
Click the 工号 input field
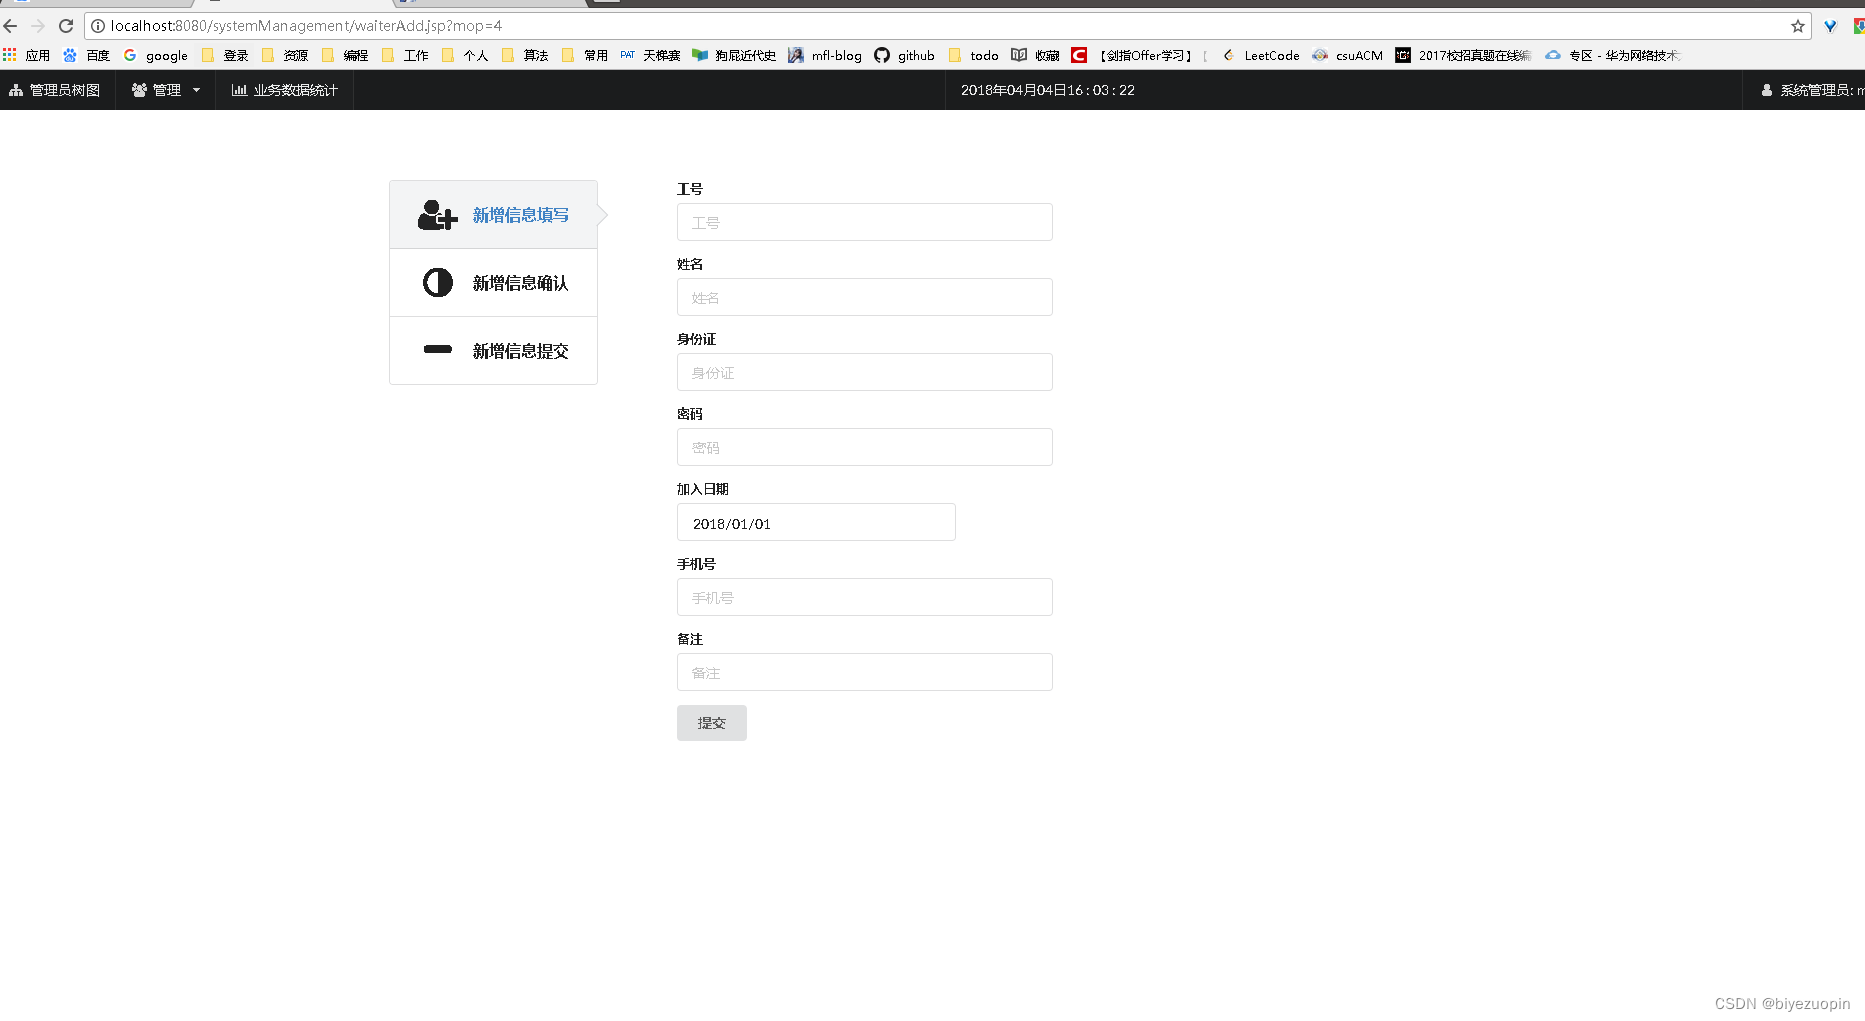tap(865, 222)
